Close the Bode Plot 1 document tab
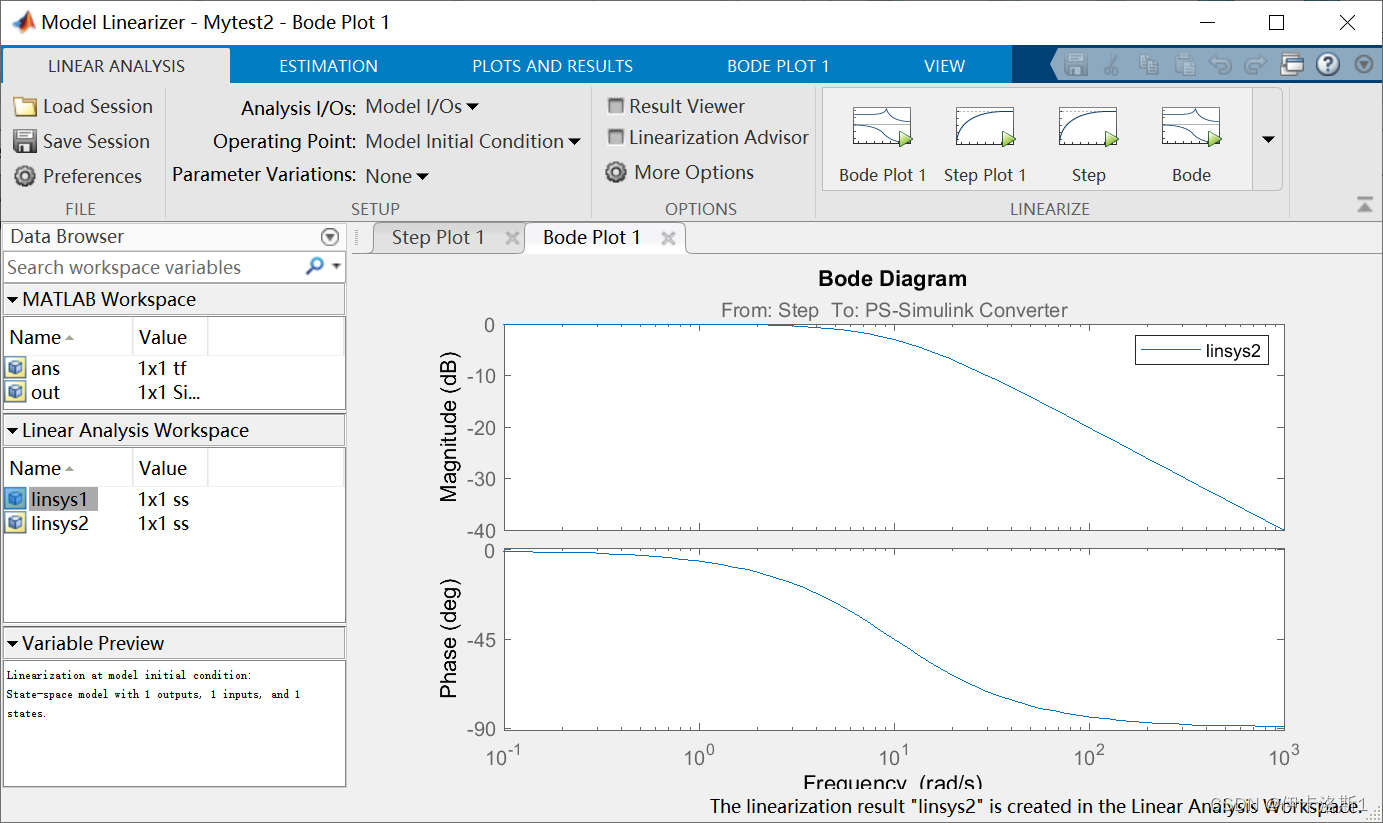Image resolution: width=1383 pixels, height=823 pixels. pyautogui.click(x=669, y=238)
